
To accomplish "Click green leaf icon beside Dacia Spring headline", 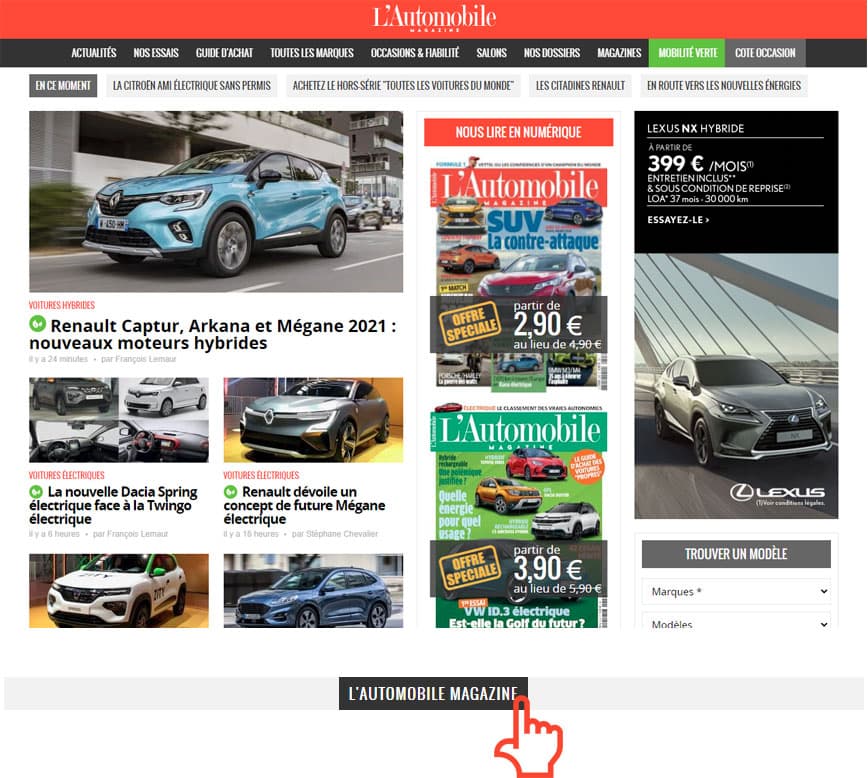I will (36, 491).
